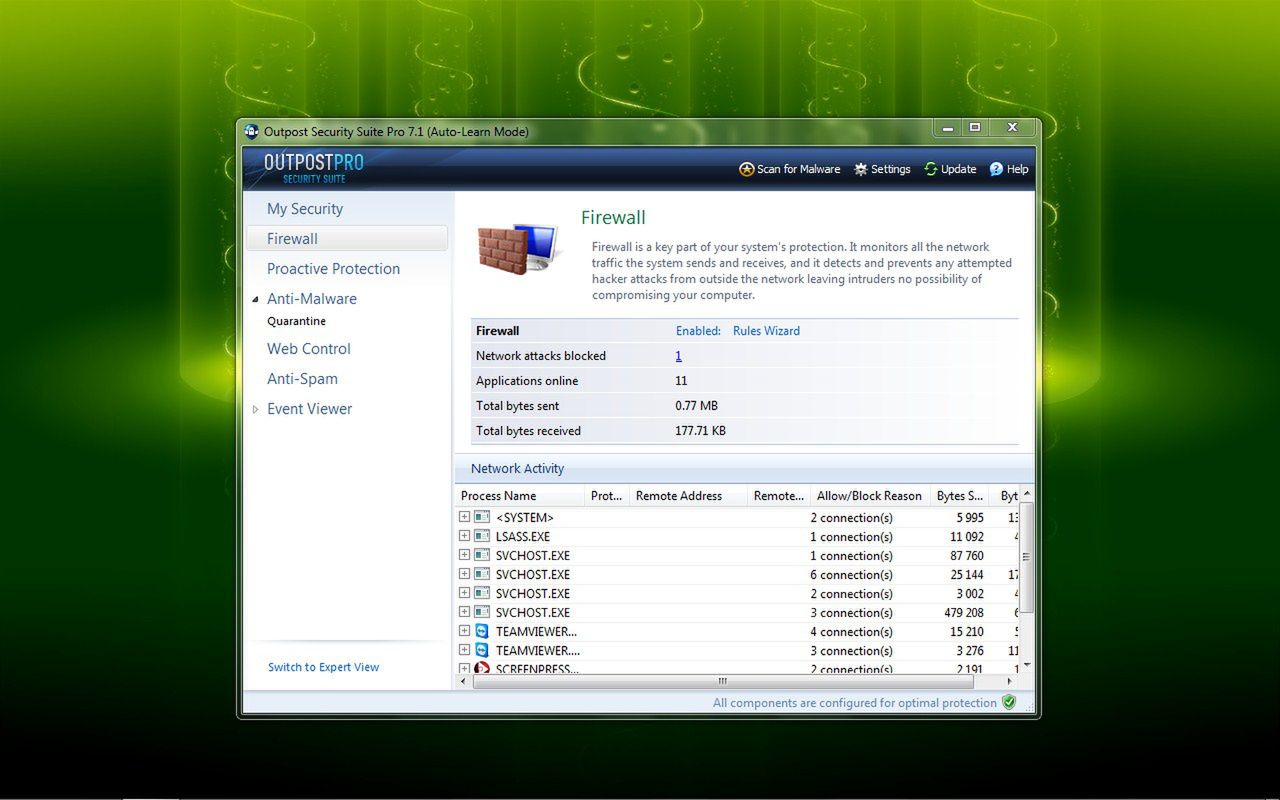Expand the Event Viewer tree arrow
Image resolution: width=1280 pixels, height=800 pixels.
click(255, 409)
